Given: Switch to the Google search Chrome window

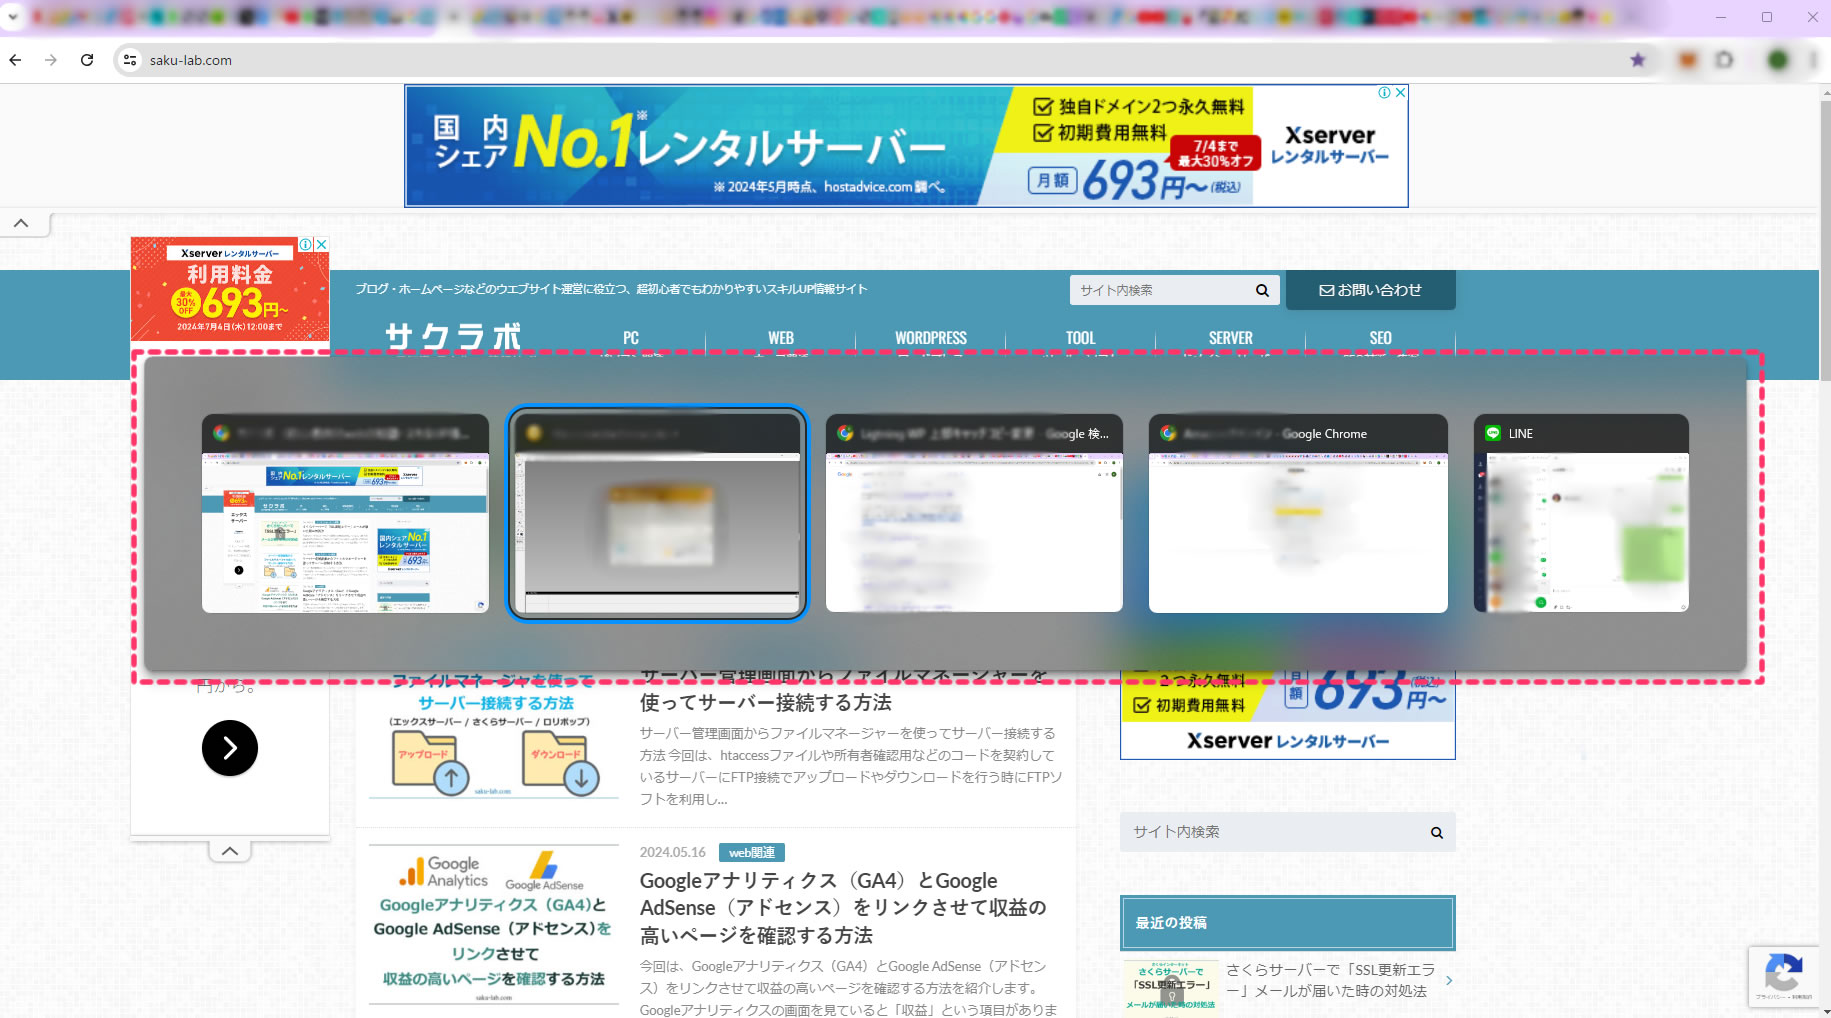Looking at the screenshot, I should pos(974,513).
